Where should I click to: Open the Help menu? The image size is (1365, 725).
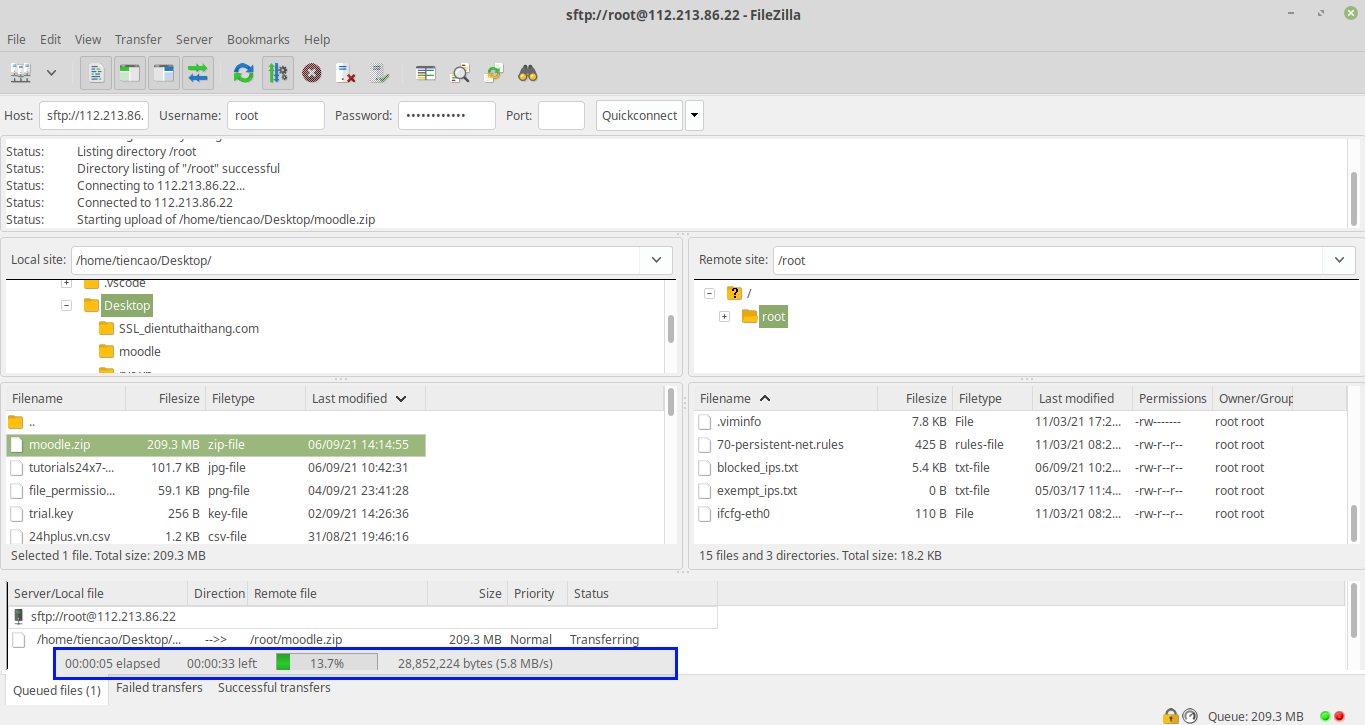[317, 39]
